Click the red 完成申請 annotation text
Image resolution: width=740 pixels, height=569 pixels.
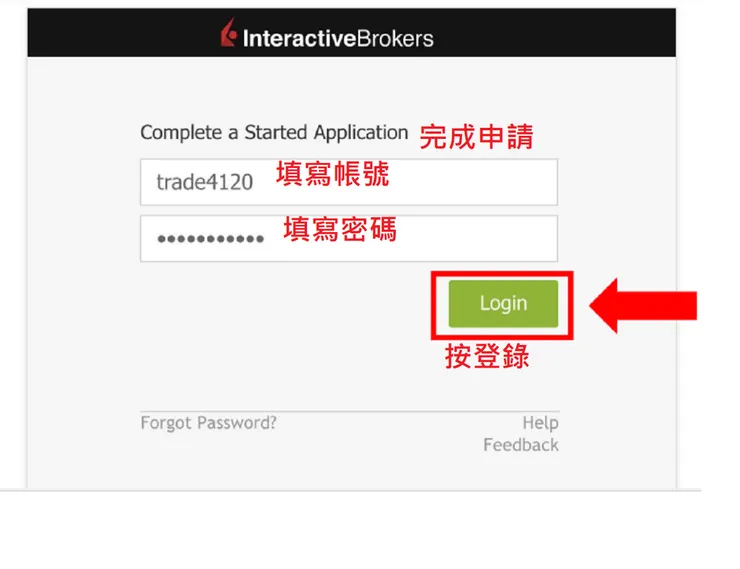point(476,137)
